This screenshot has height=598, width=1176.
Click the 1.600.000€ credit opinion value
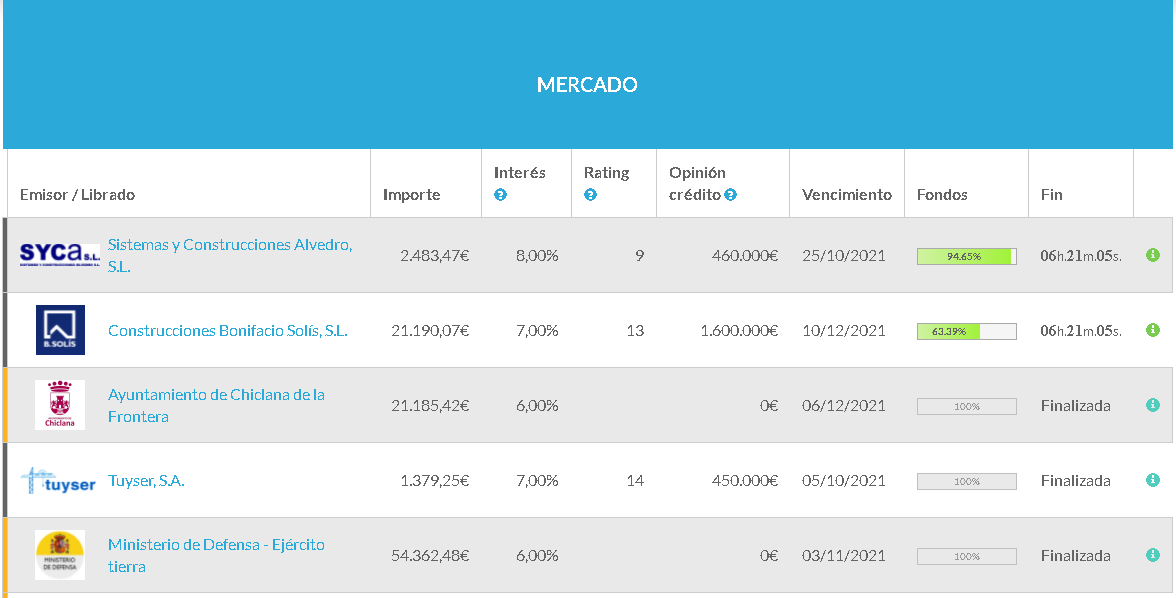[x=740, y=331]
